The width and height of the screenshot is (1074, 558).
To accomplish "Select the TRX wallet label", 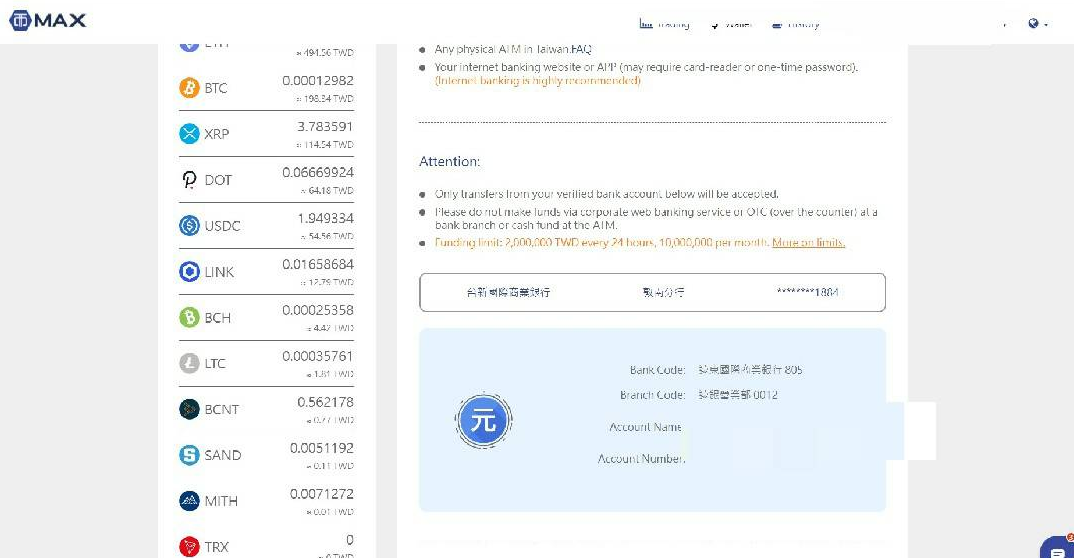I will click(x=216, y=547).
